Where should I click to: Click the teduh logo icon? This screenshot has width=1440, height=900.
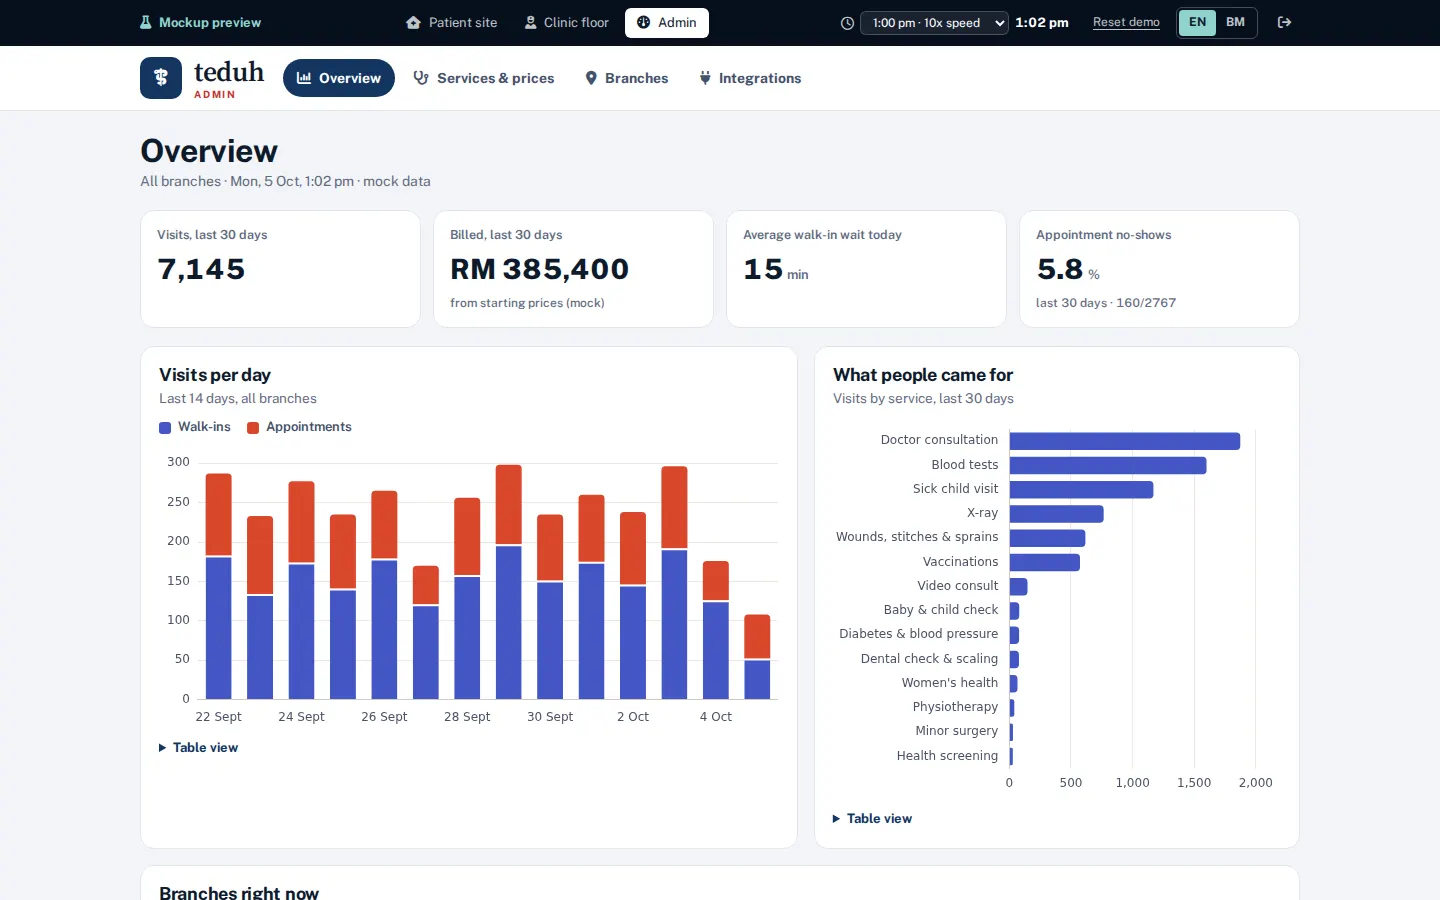(161, 78)
